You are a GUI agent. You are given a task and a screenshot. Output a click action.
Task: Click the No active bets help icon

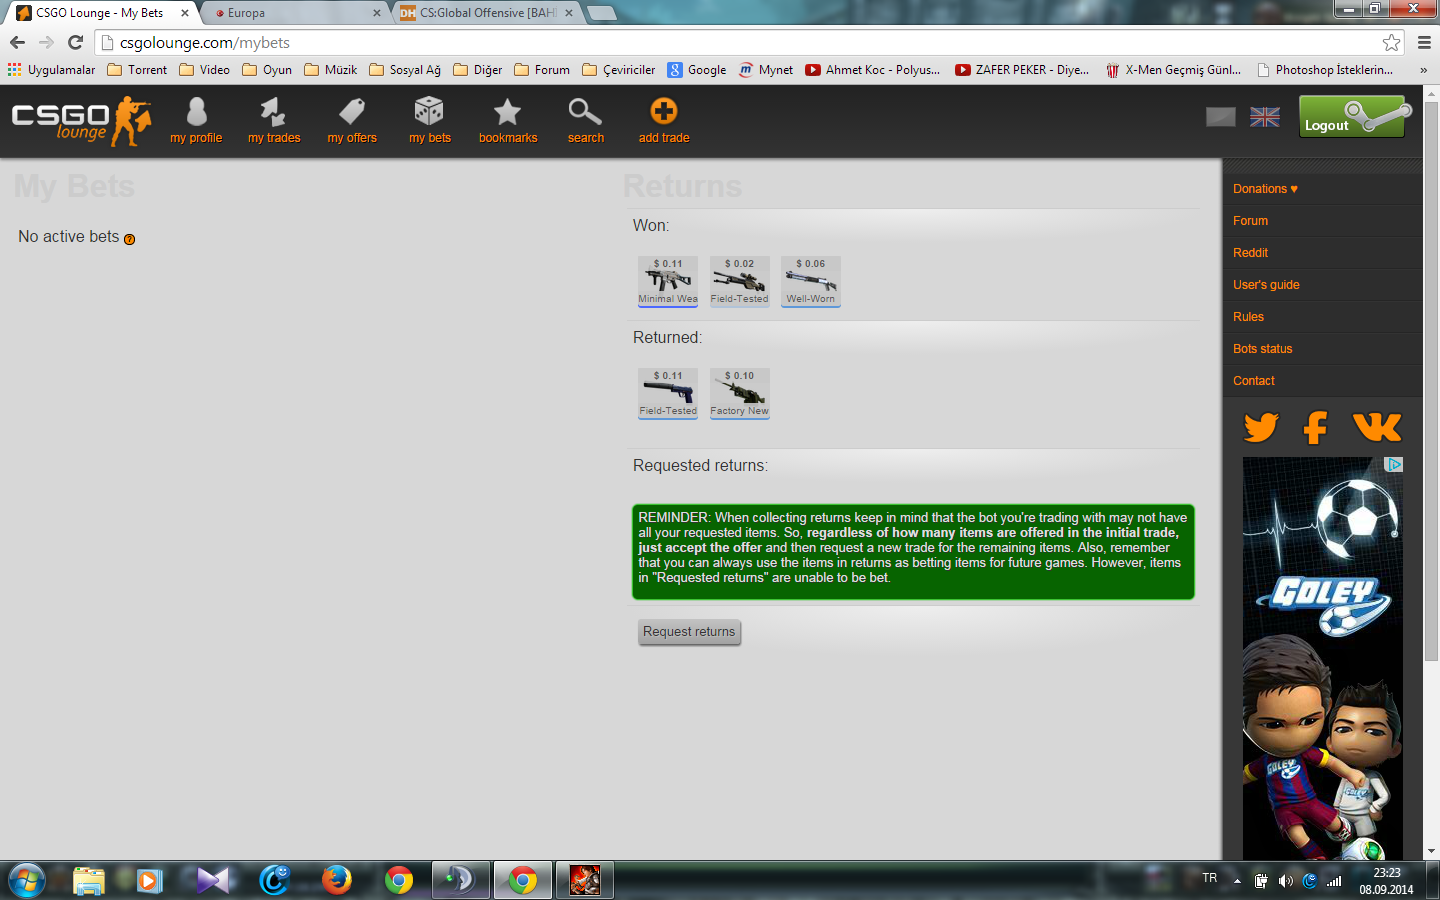point(129,239)
